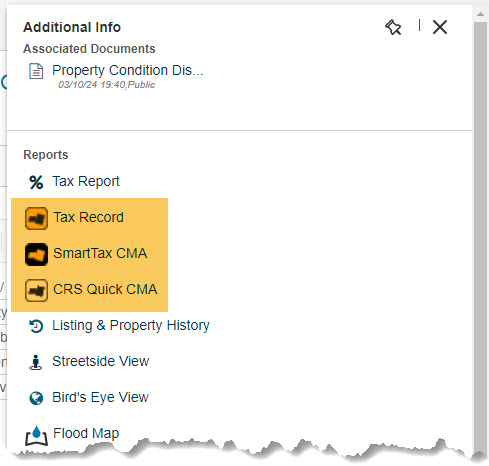The image size is (489, 466).
Task: Close the Additional Info panel
Action: (440, 27)
